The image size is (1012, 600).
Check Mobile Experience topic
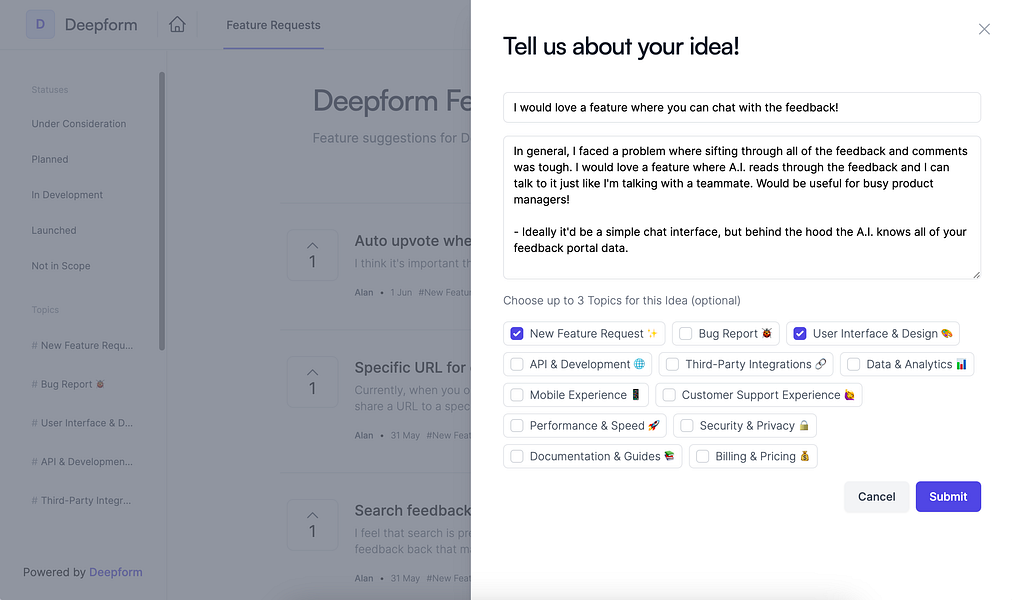(x=516, y=395)
